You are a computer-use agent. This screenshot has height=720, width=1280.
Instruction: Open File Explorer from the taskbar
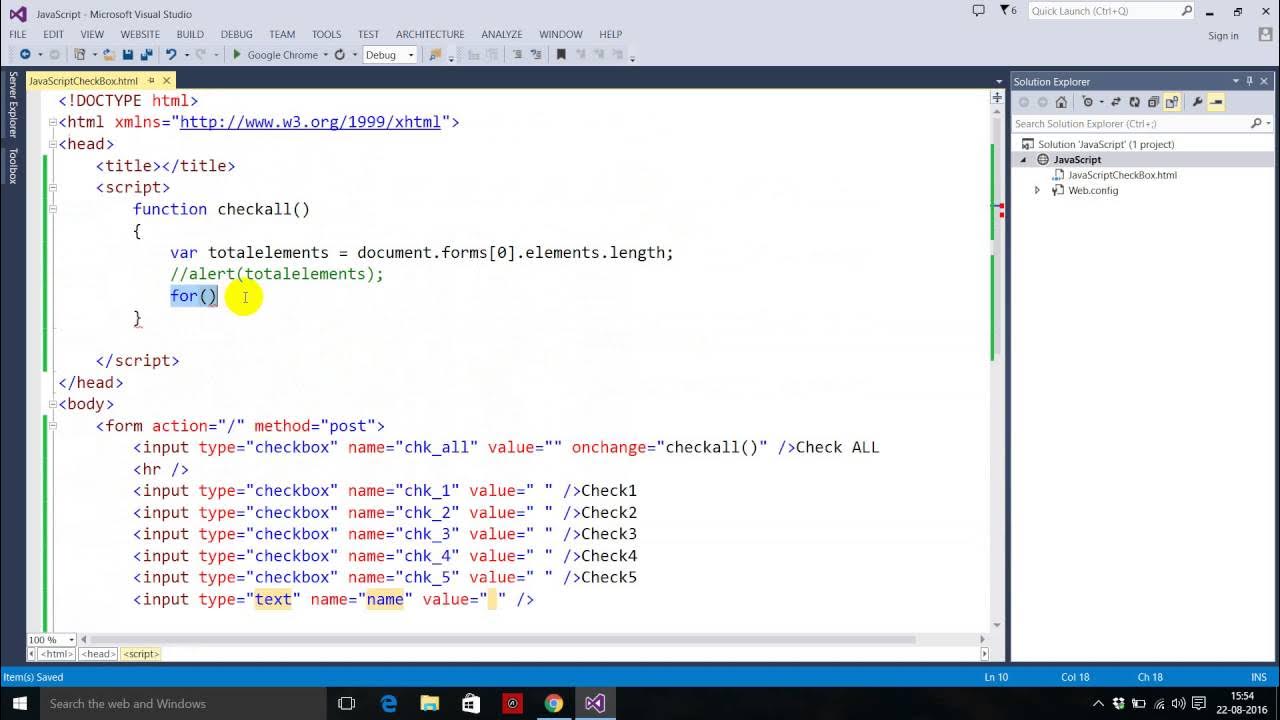point(430,703)
